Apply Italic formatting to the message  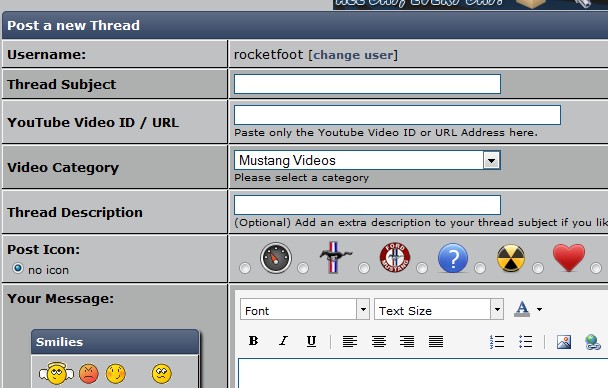click(x=283, y=341)
